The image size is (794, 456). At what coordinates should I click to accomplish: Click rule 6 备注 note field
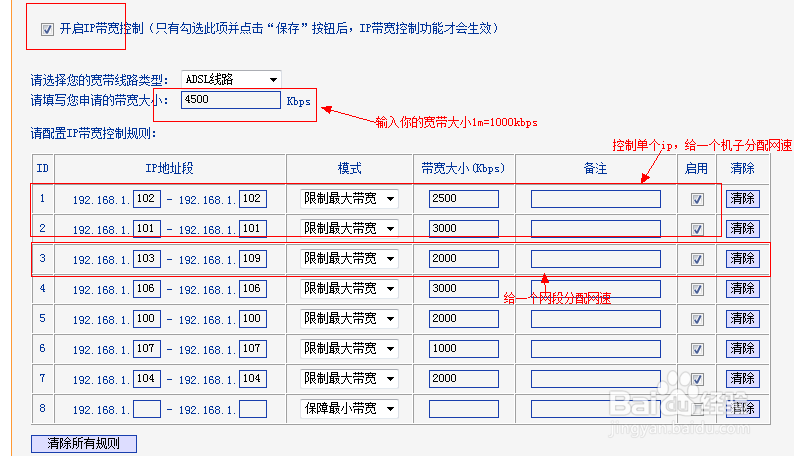tap(596, 349)
